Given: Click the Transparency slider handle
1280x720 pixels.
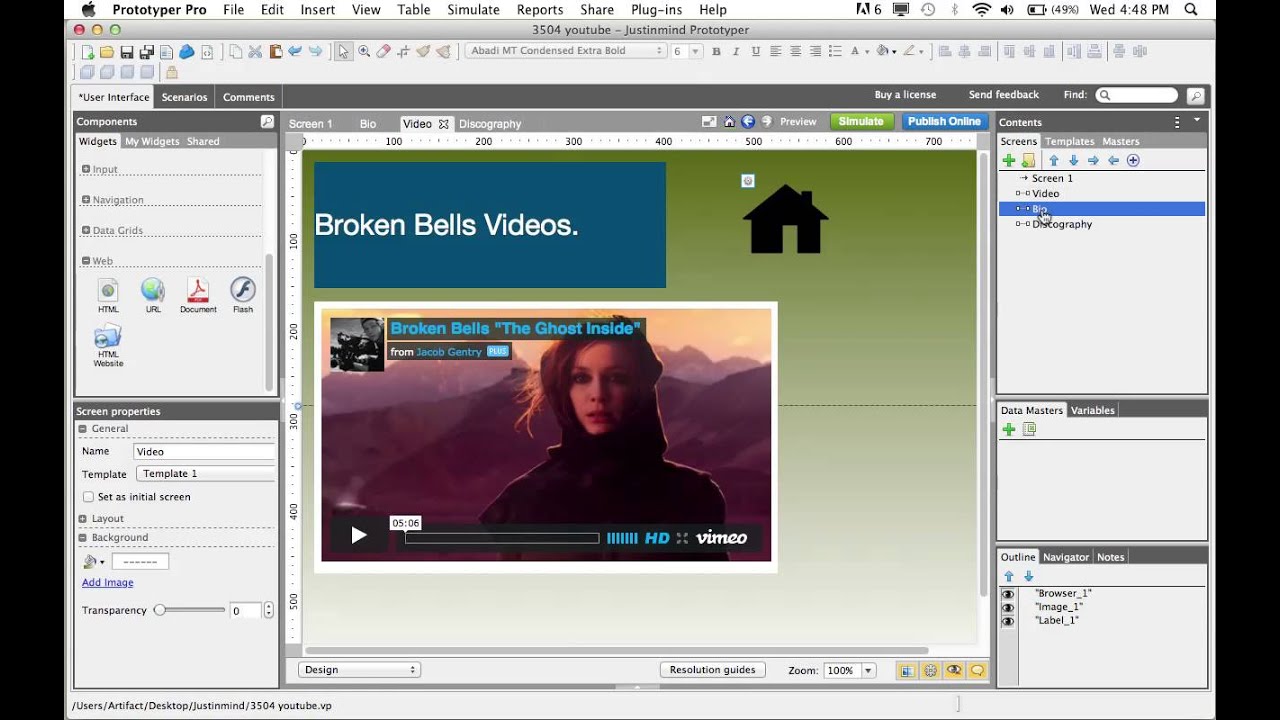Looking at the screenshot, I should (159, 610).
